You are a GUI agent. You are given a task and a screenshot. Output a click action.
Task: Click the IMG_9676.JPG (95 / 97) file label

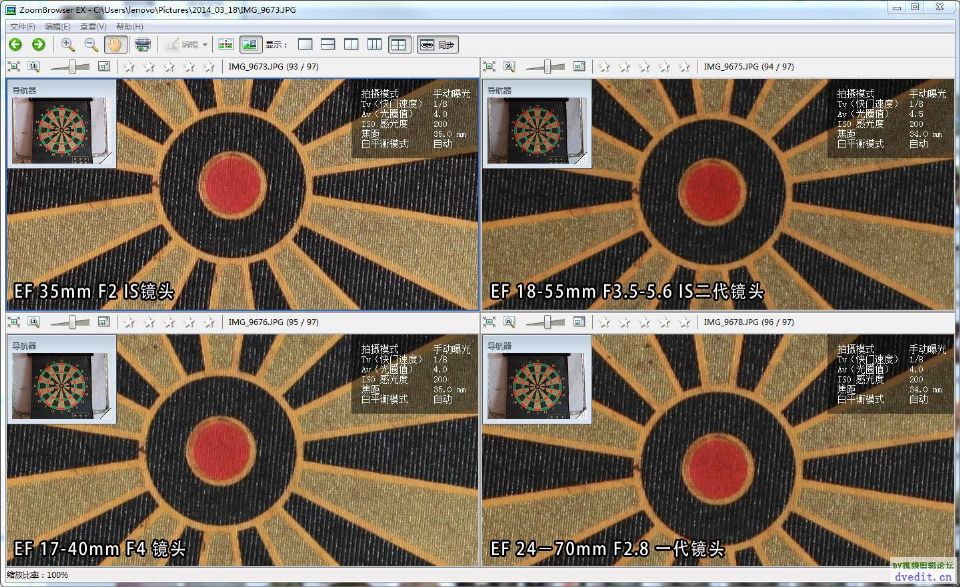(273, 322)
